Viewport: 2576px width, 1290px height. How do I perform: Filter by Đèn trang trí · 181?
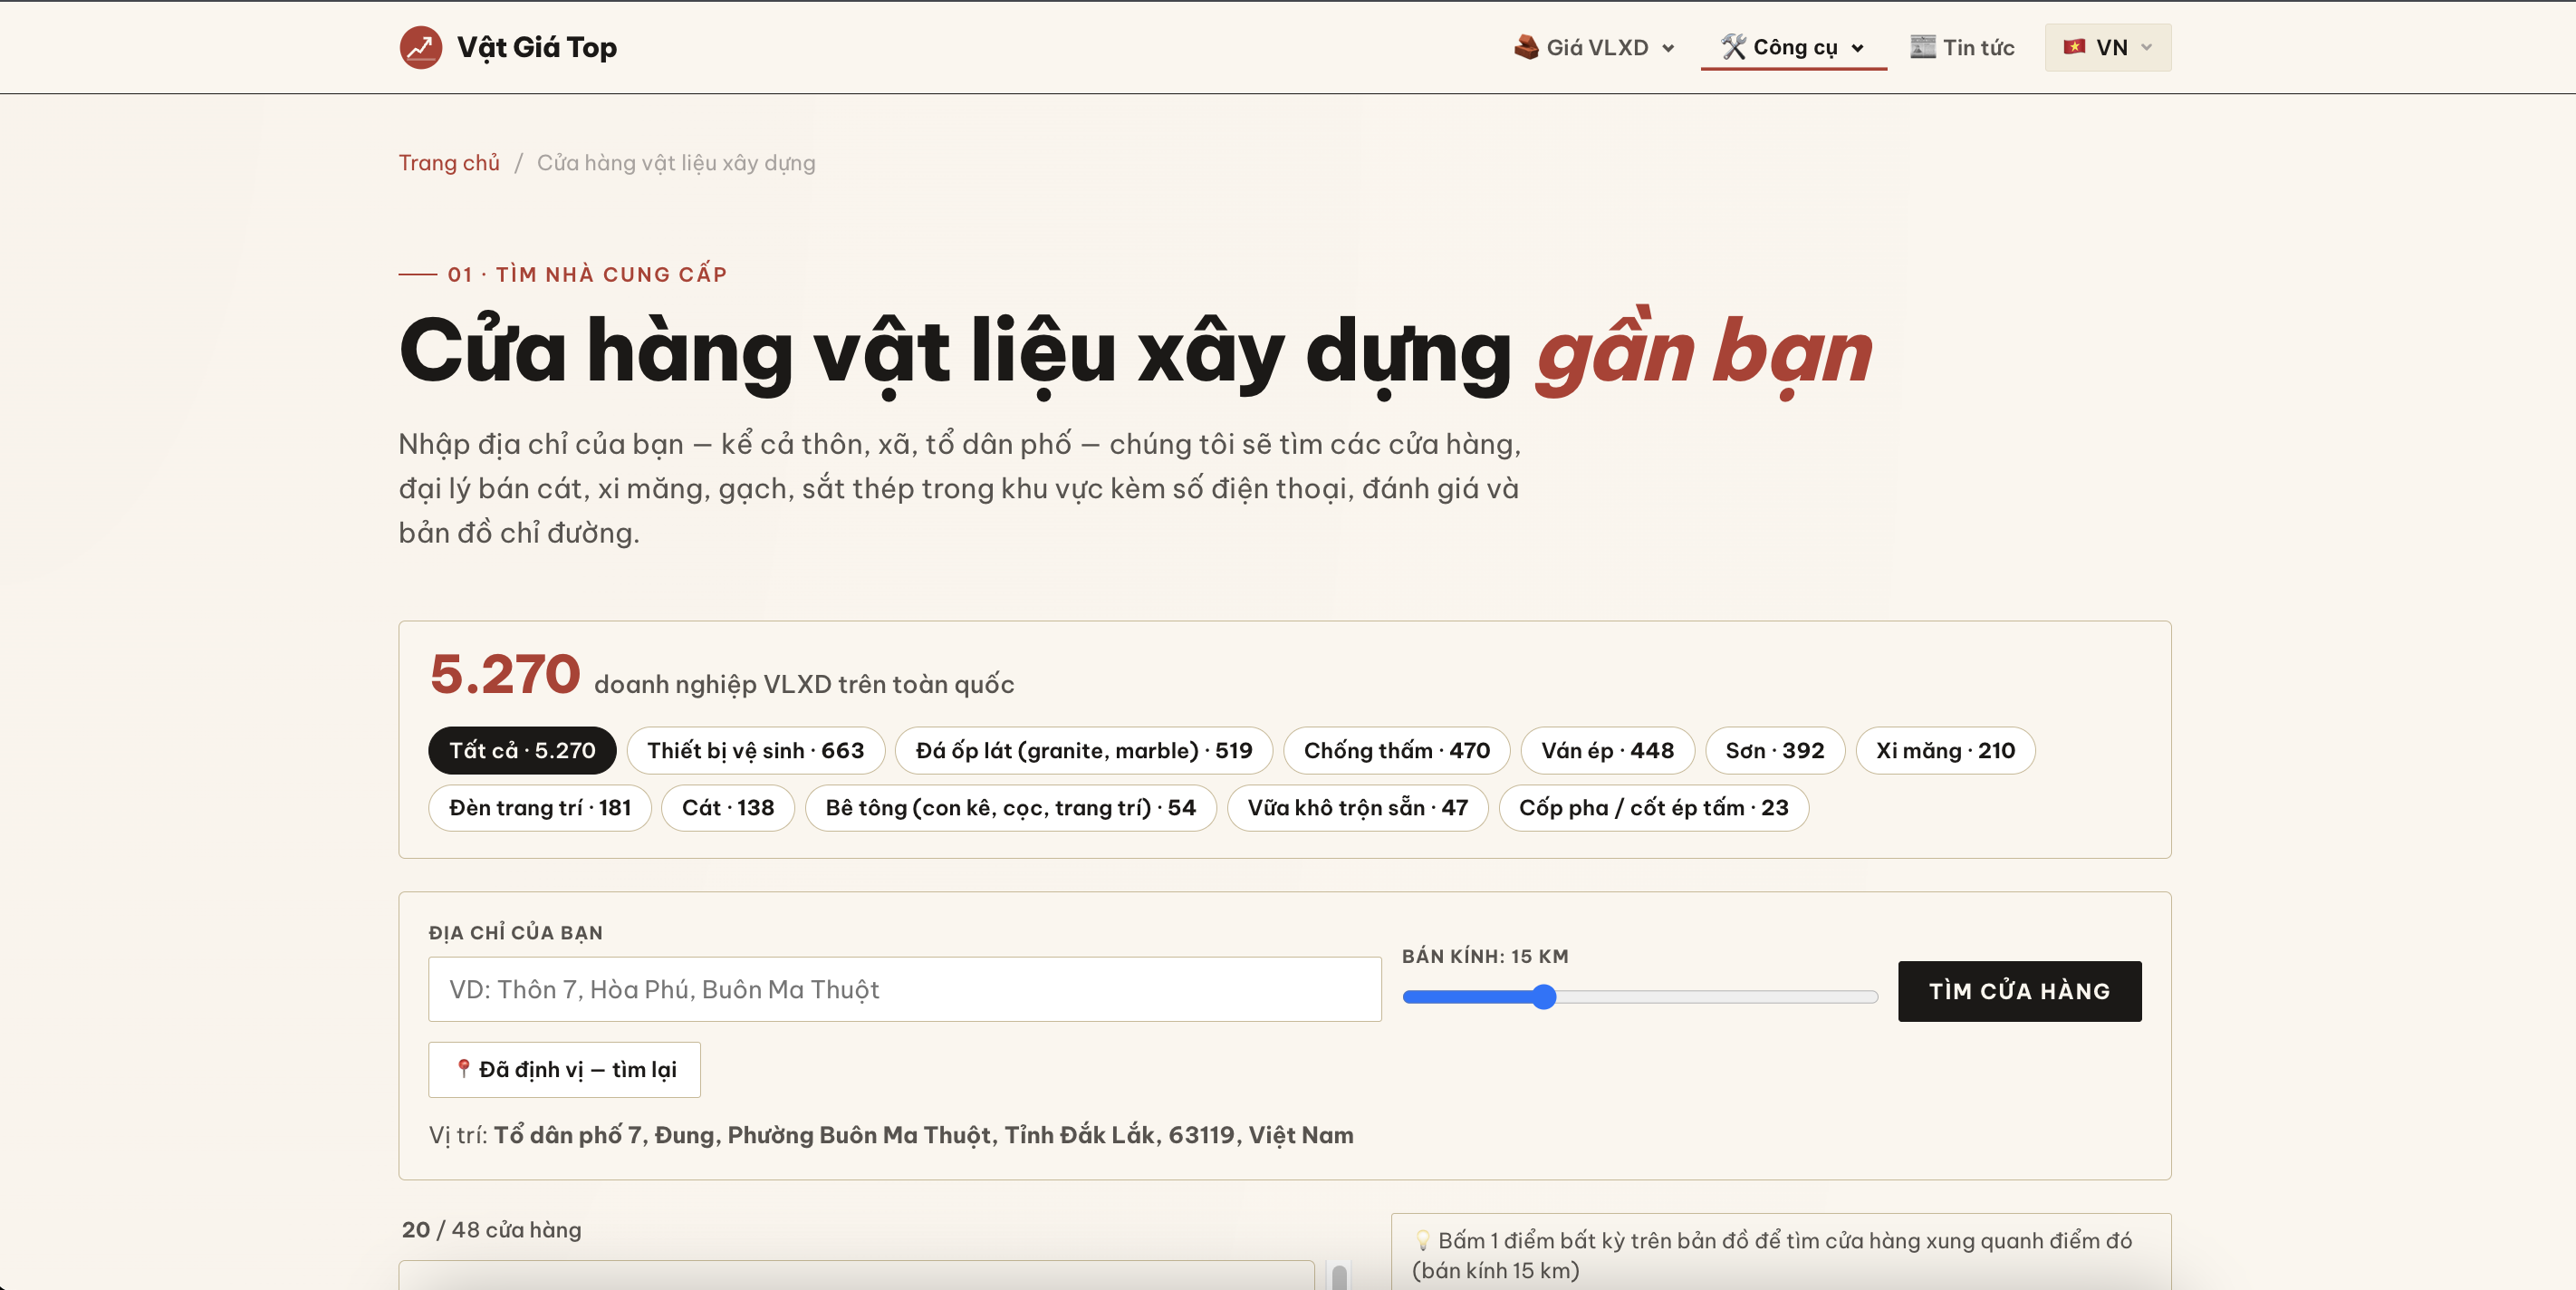click(x=540, y=807)
